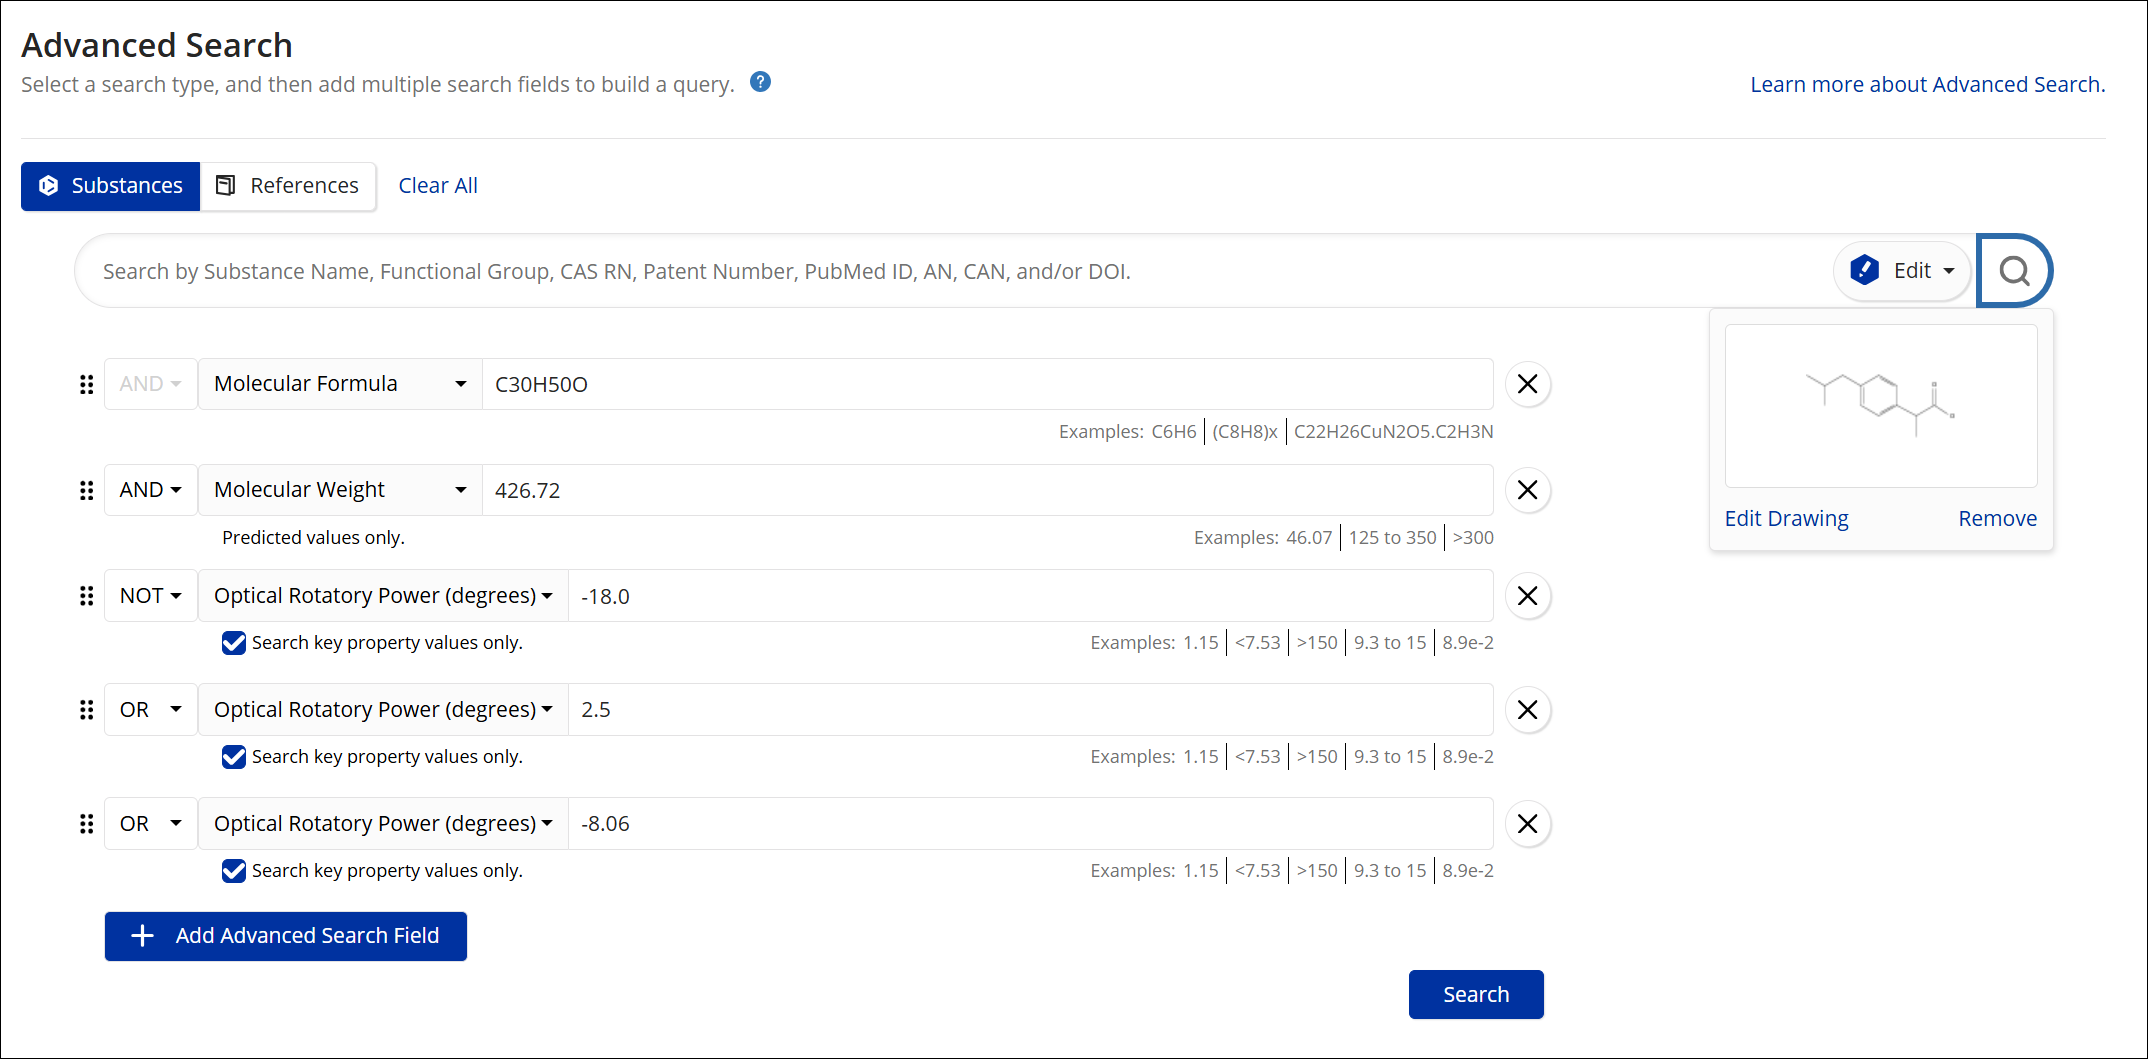Uncheck key property values only for 2.5 row
The image size is (2148, 1059).
pyautogui.click(x=234, y=757)
